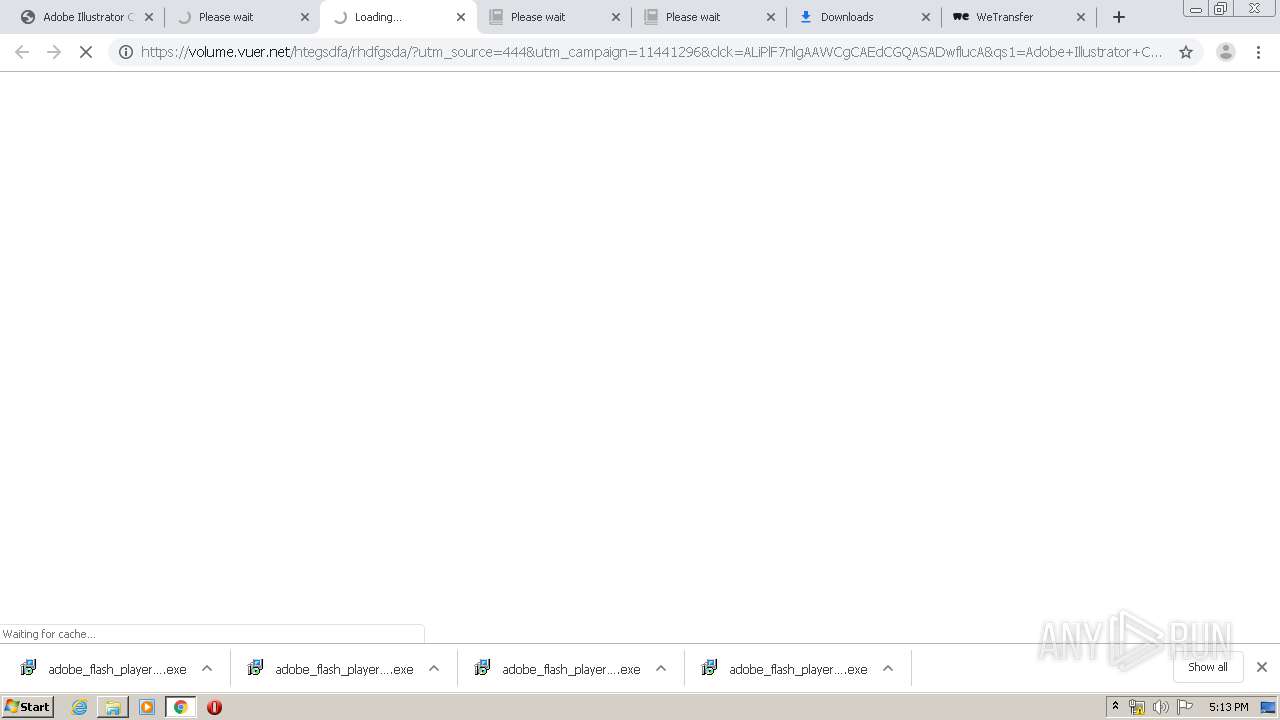Minimize the Chrome window
This screenshot has height=720, width=1280.
tap(1196, 9)
